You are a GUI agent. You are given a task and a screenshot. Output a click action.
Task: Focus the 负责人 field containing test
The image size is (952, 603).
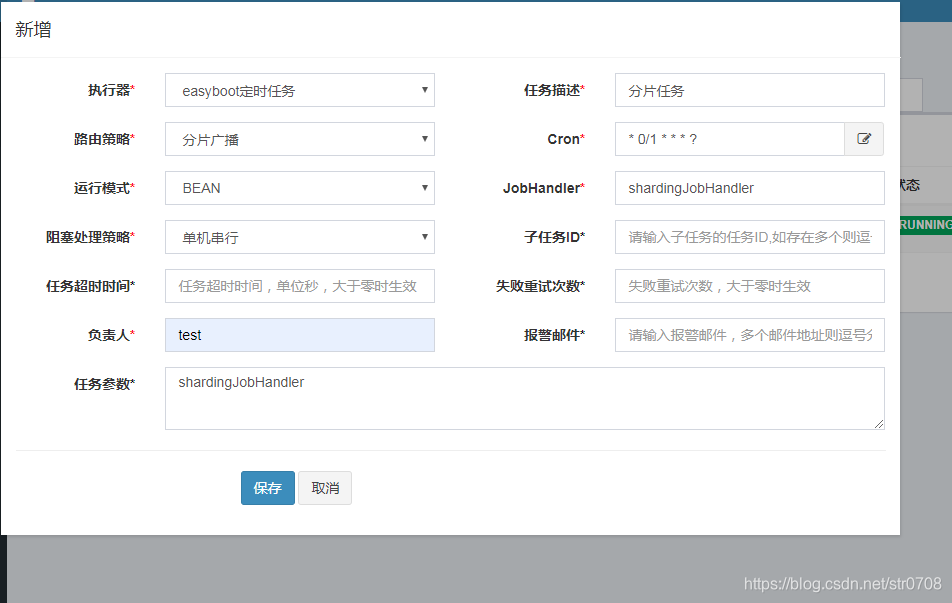tap(300, 335)
